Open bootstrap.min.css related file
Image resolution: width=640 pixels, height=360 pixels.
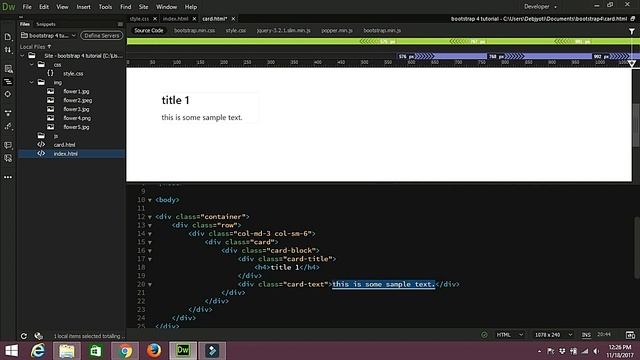coord(194,31)
